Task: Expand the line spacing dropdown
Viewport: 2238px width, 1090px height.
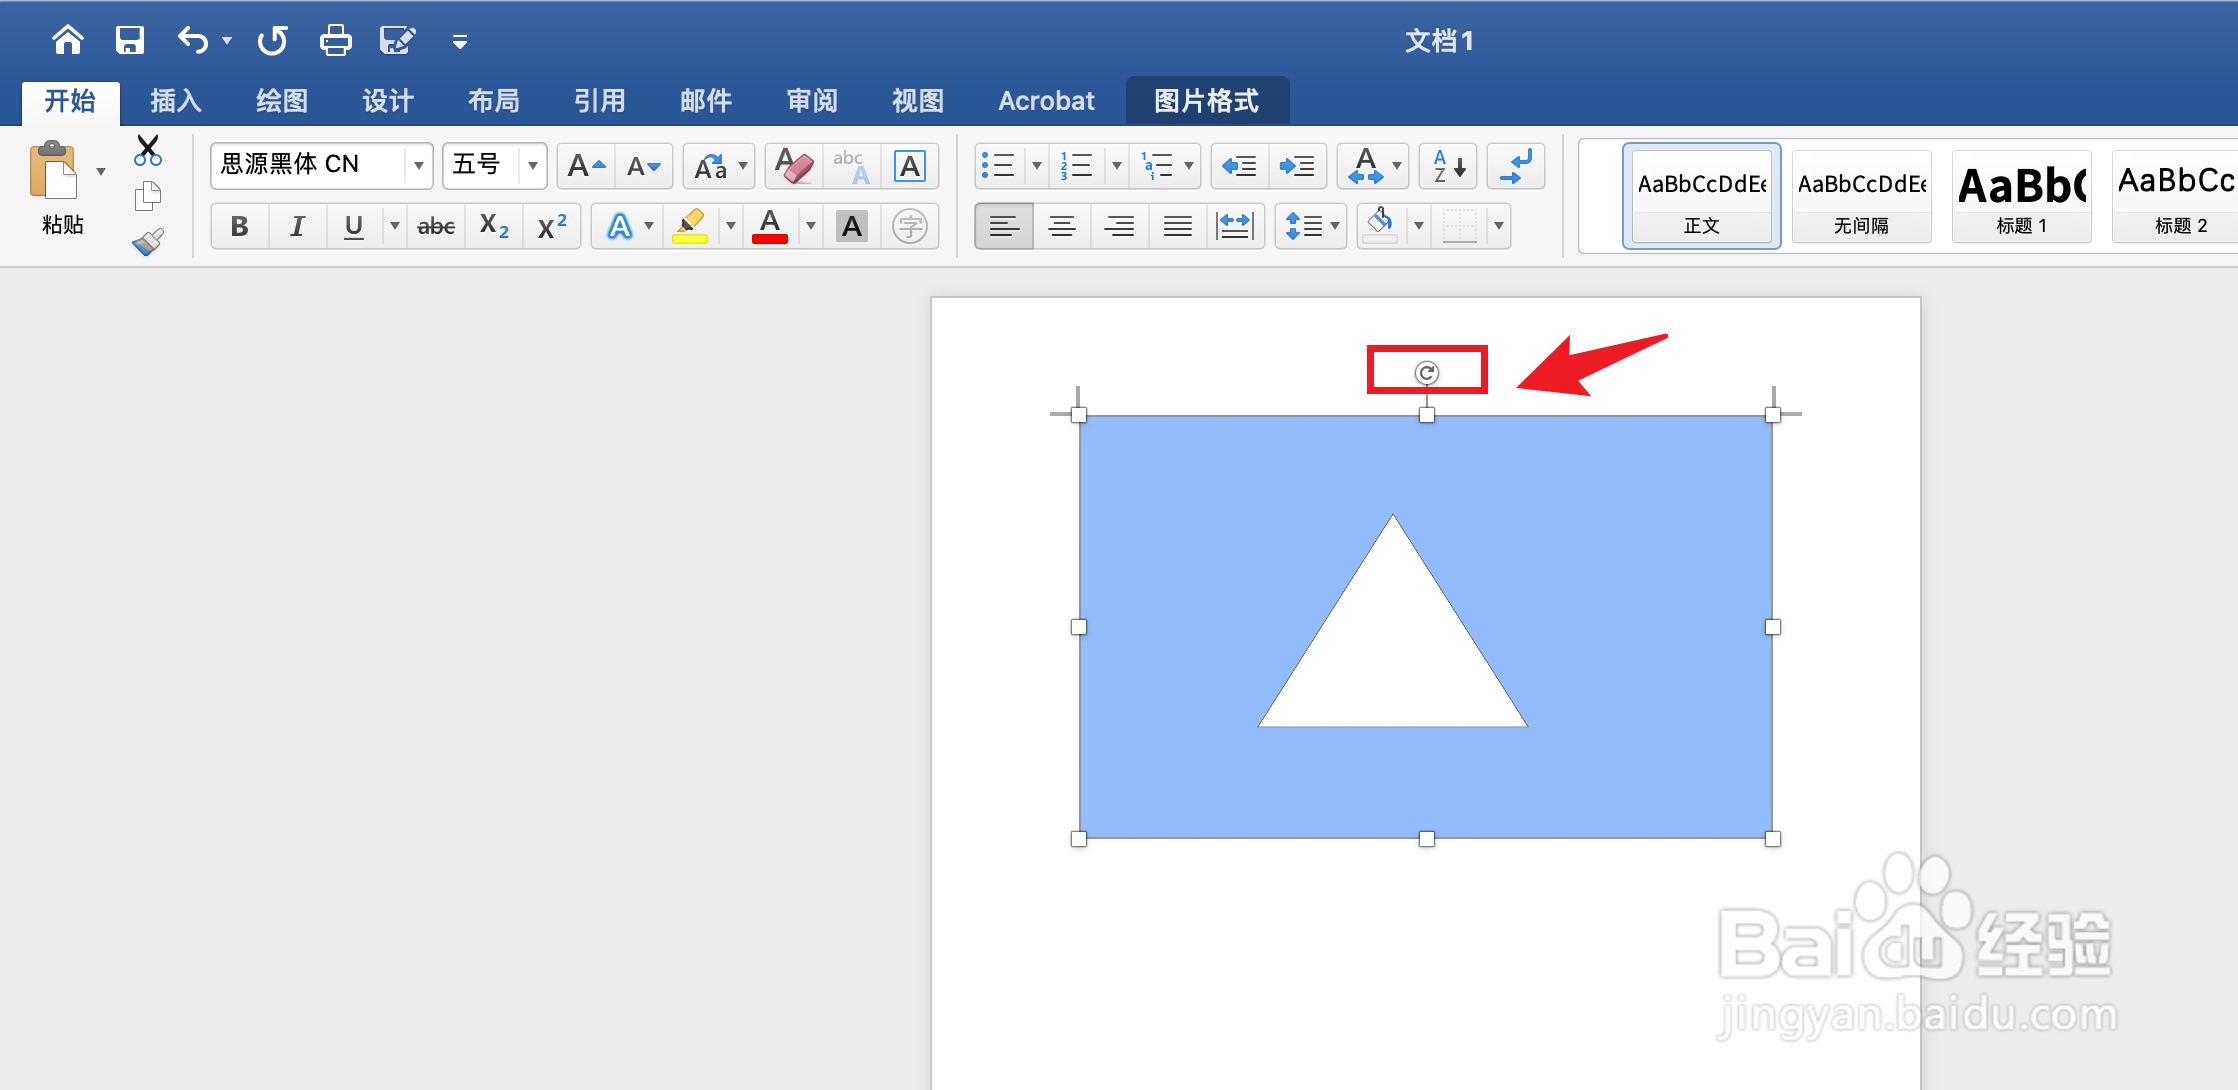Action: 1335,226
